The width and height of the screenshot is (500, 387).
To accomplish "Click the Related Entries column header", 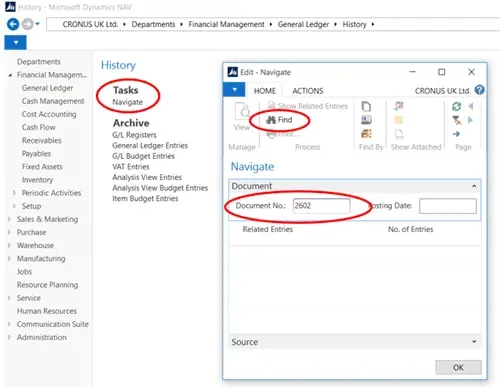I will (x=268, y=229).
